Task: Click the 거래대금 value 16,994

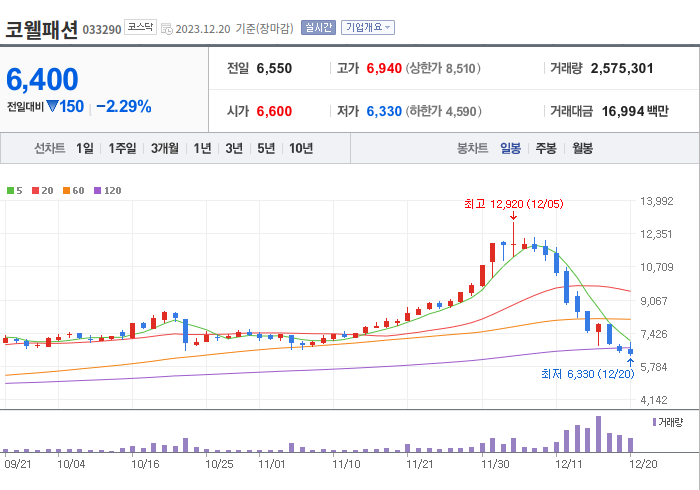Action: (x=623, y=111)
